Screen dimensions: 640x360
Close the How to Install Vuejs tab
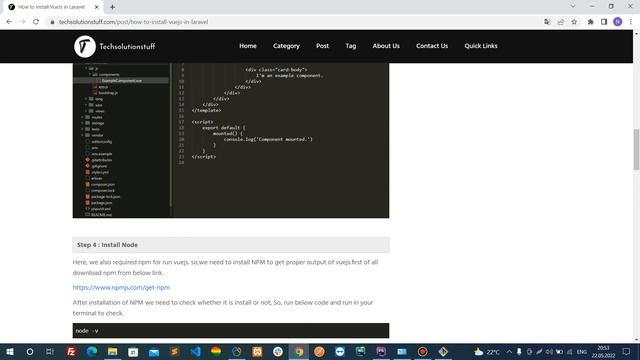pyautogui.click(x=97, y=7)
